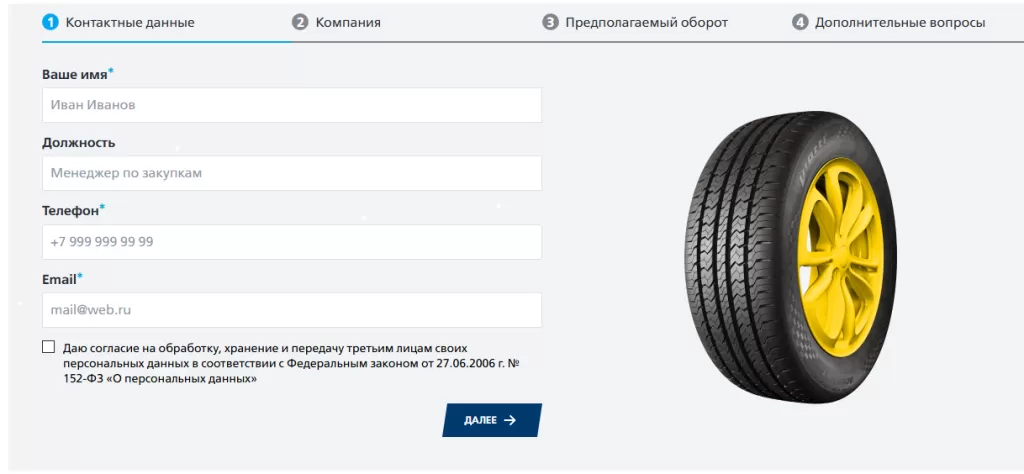Focus the Ваше имя input field
This screenshot has height=474, width=1024.
(291, 105)
